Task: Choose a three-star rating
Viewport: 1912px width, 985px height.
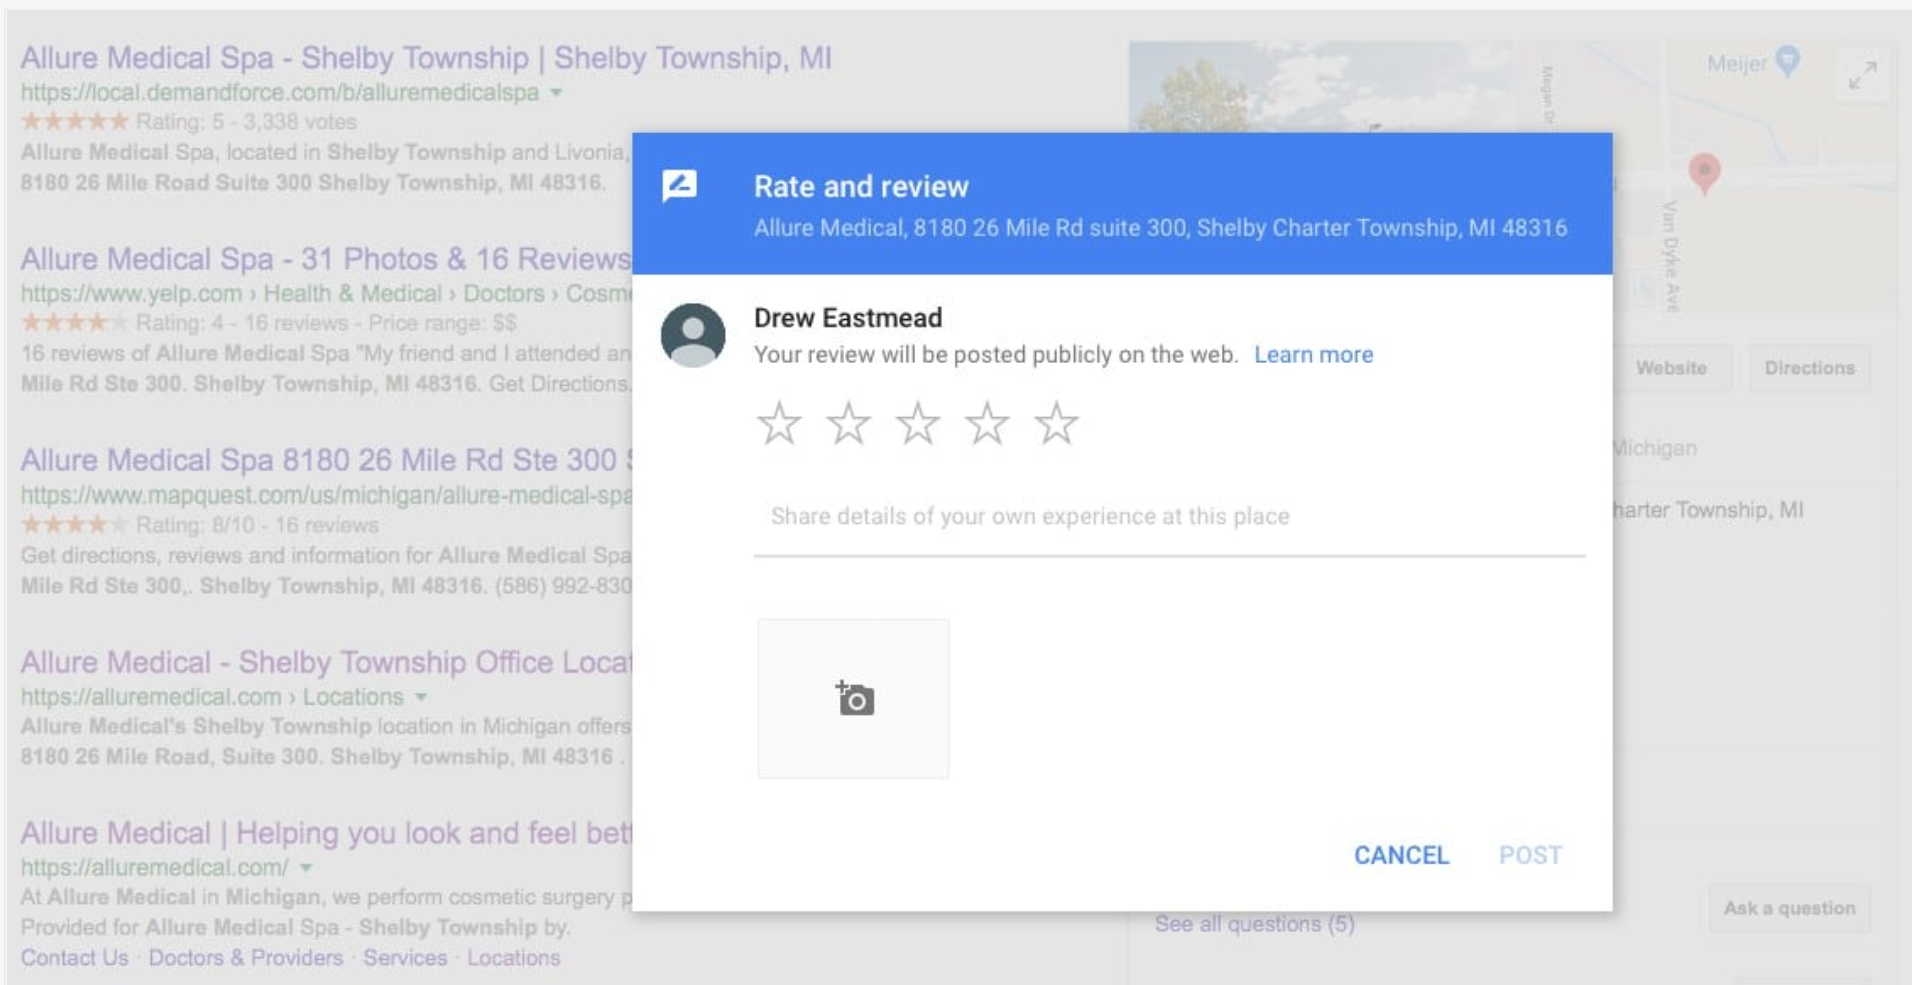Action: (x=919, y=423)
